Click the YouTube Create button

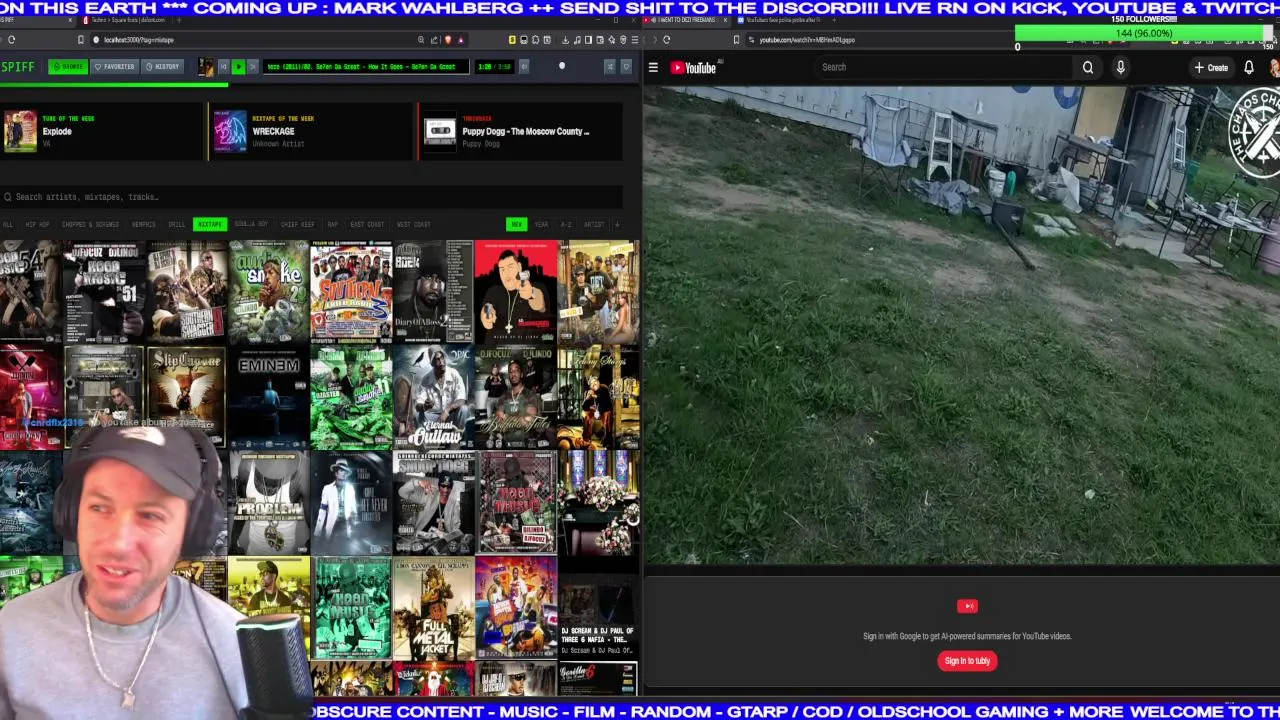1211,67
